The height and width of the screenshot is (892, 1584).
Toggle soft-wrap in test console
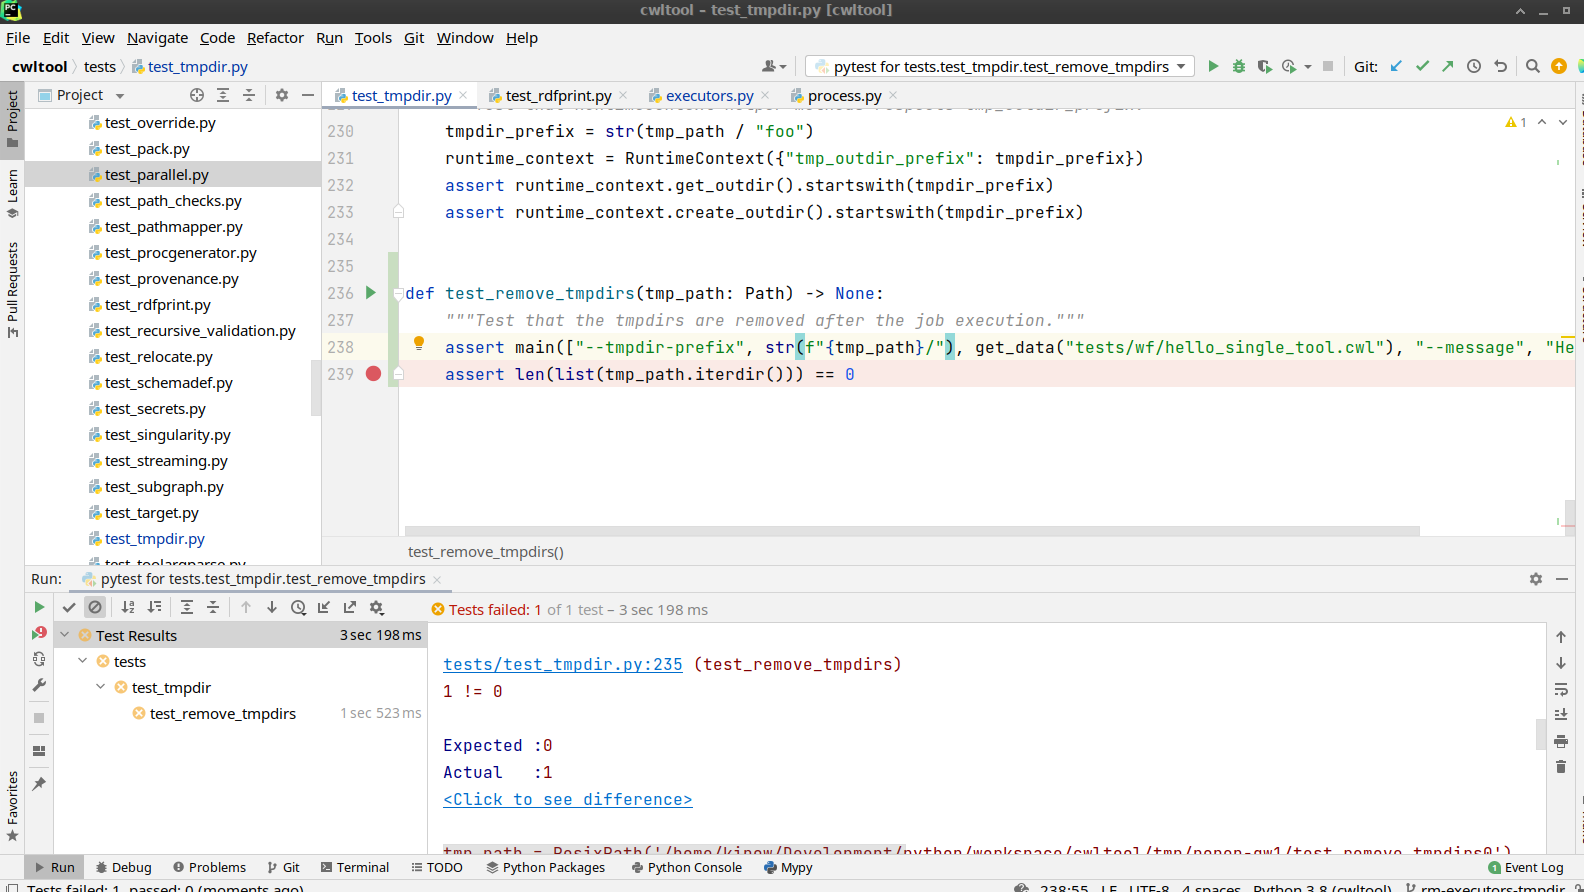point(1561,689)
